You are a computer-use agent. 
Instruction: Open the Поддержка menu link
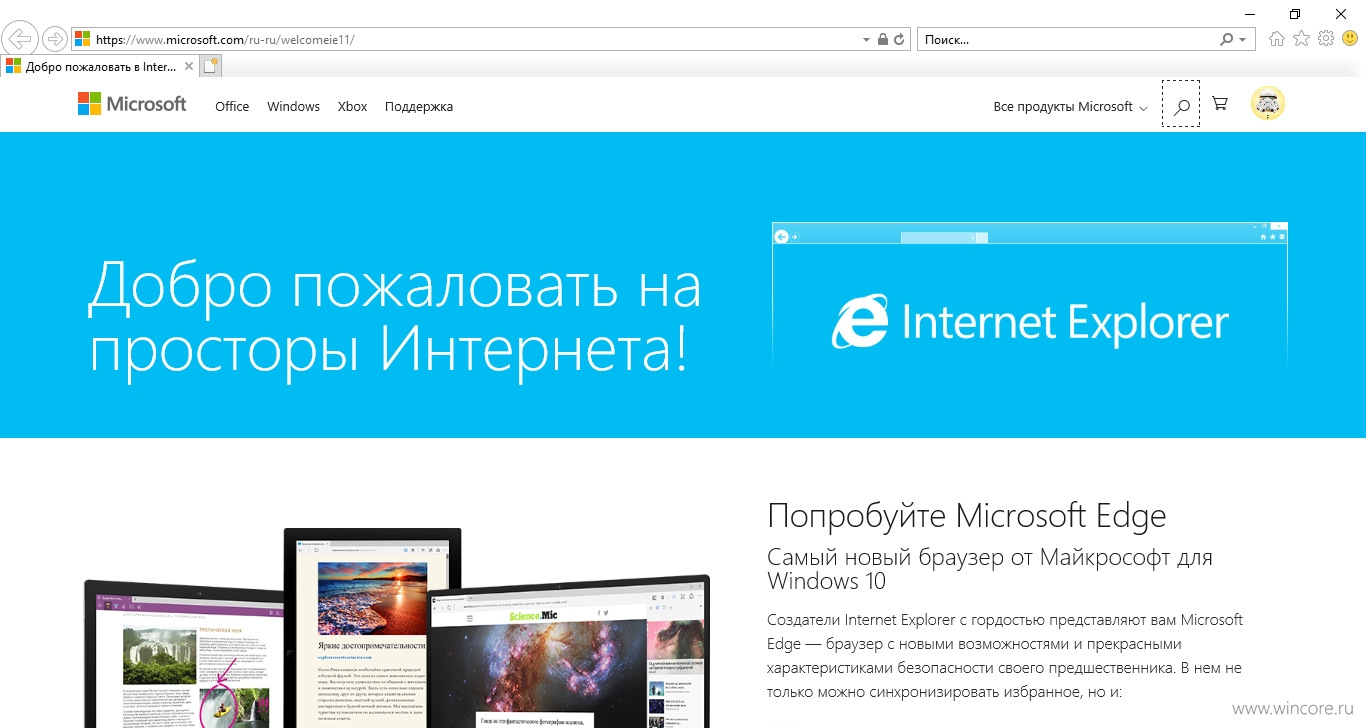[x=419, y=106]
